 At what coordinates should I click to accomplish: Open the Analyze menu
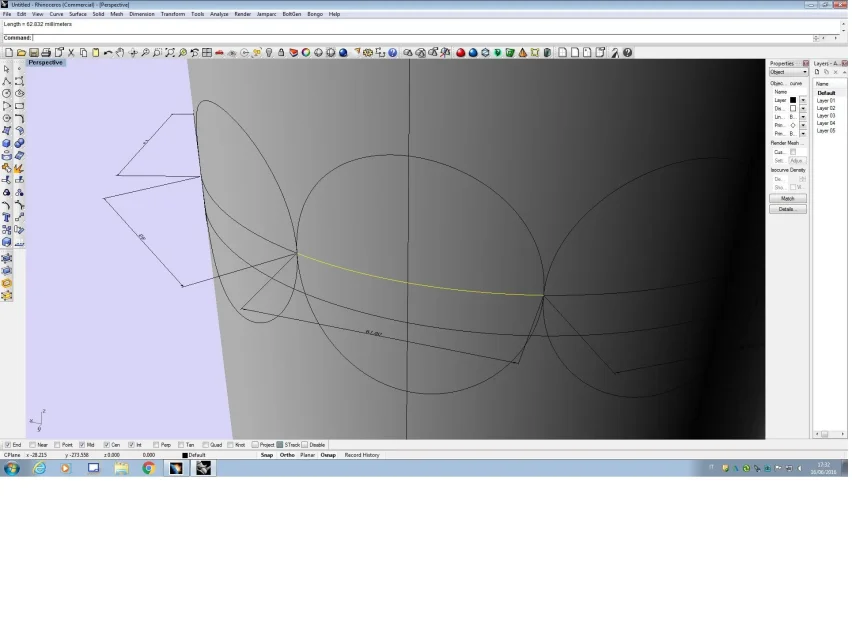tap(219, 14)
